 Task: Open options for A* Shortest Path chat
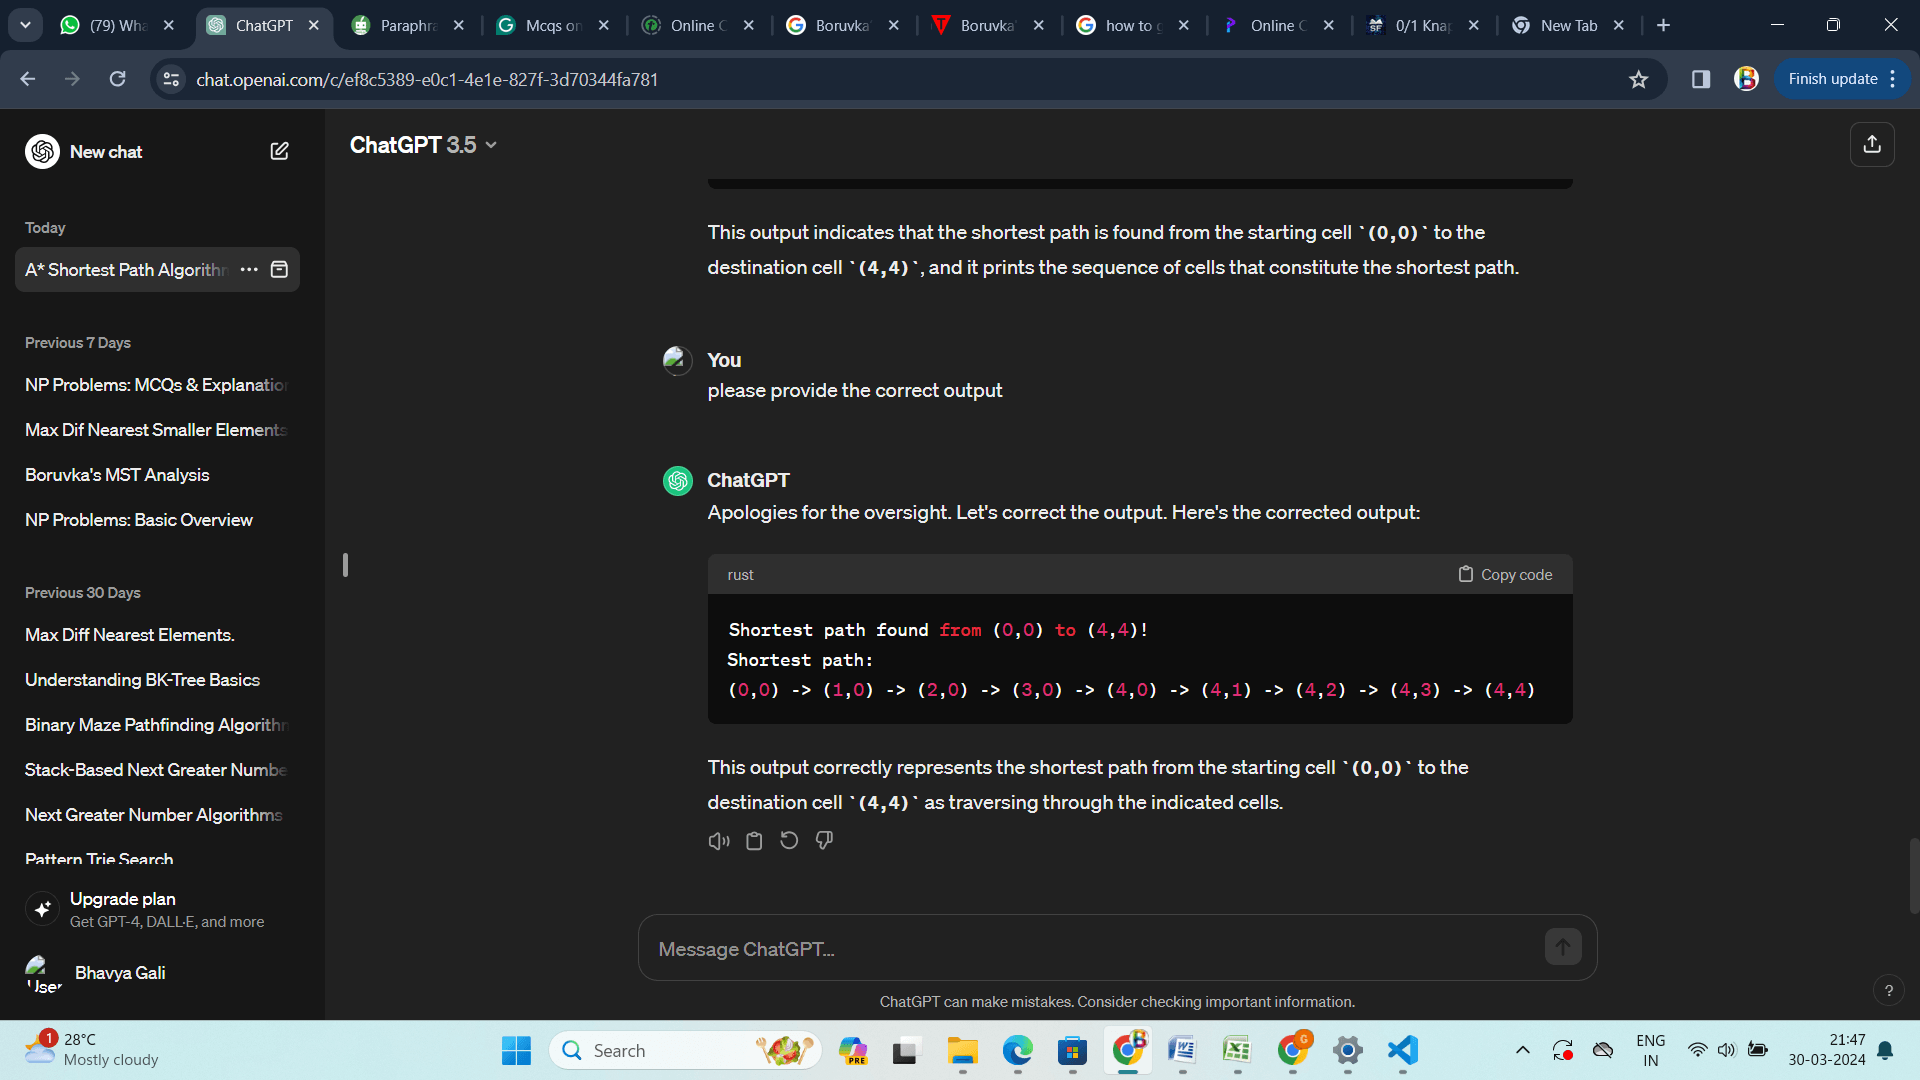click(249, 270)
